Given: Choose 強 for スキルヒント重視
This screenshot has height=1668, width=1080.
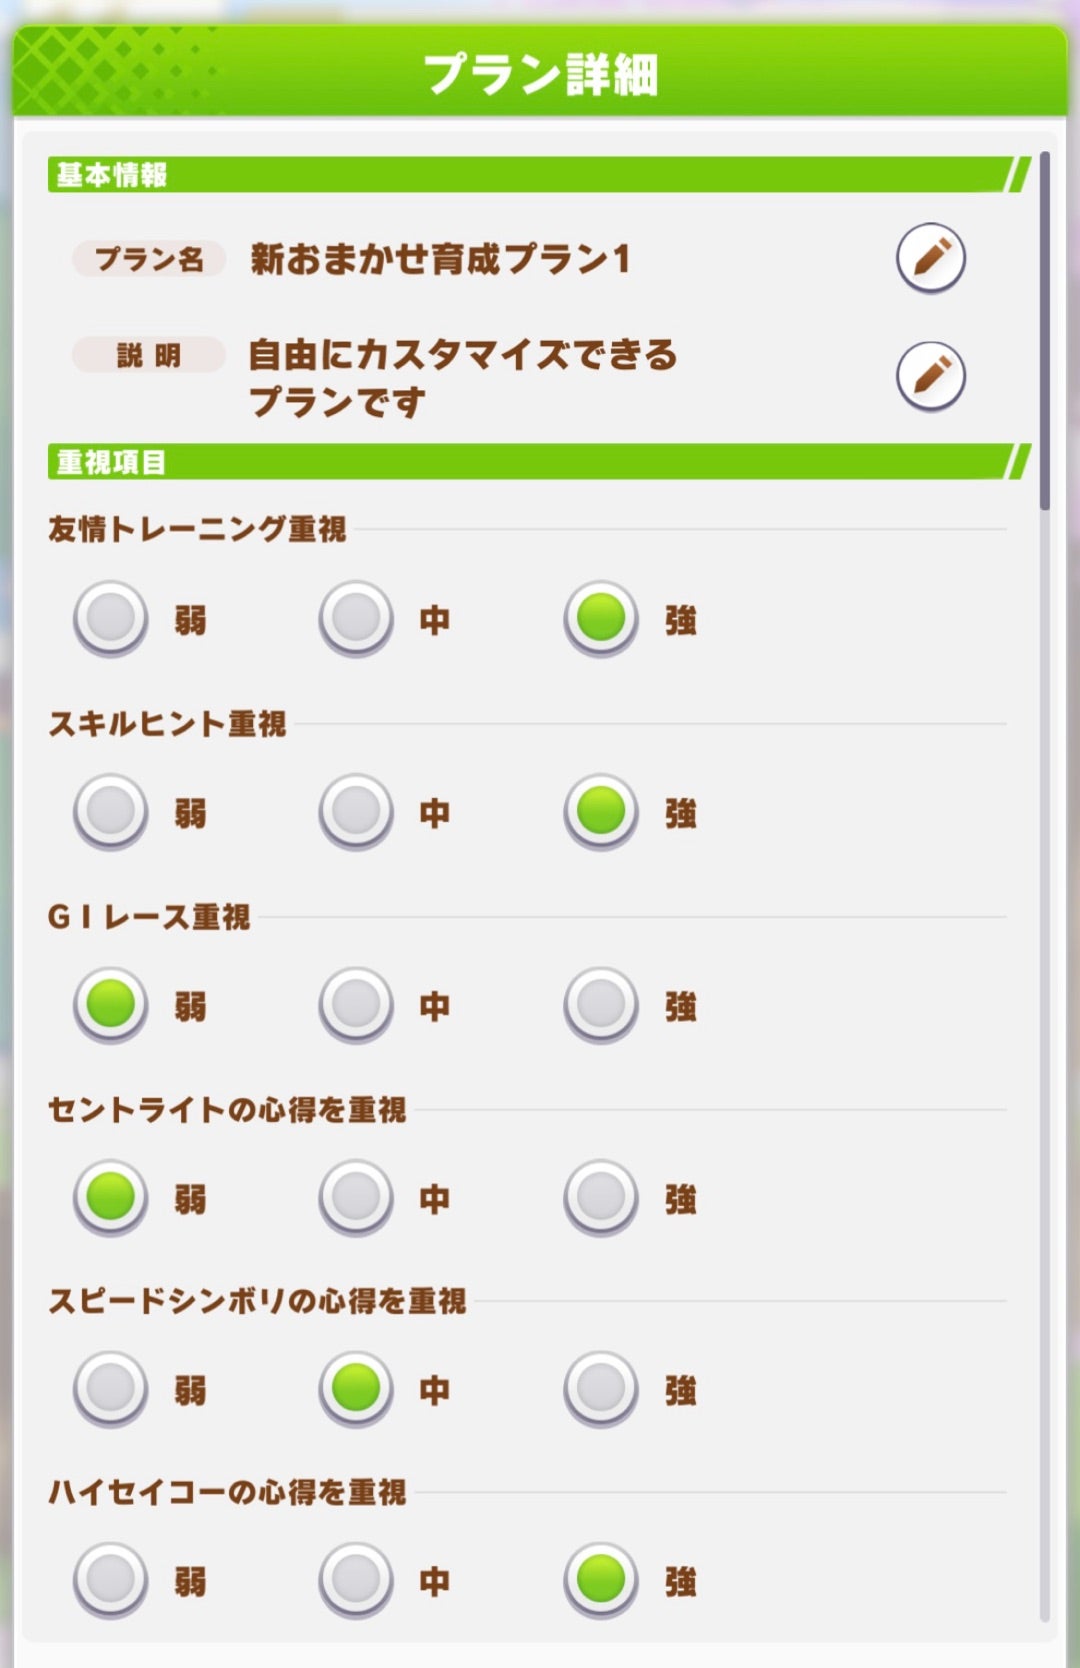Looking at the screenshot, I should (x=601, y=811).
